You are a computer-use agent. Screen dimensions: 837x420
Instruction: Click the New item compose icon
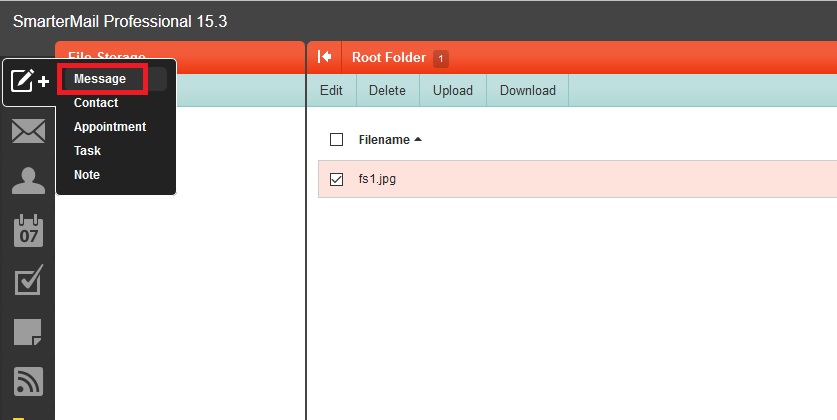click(29, 82)
